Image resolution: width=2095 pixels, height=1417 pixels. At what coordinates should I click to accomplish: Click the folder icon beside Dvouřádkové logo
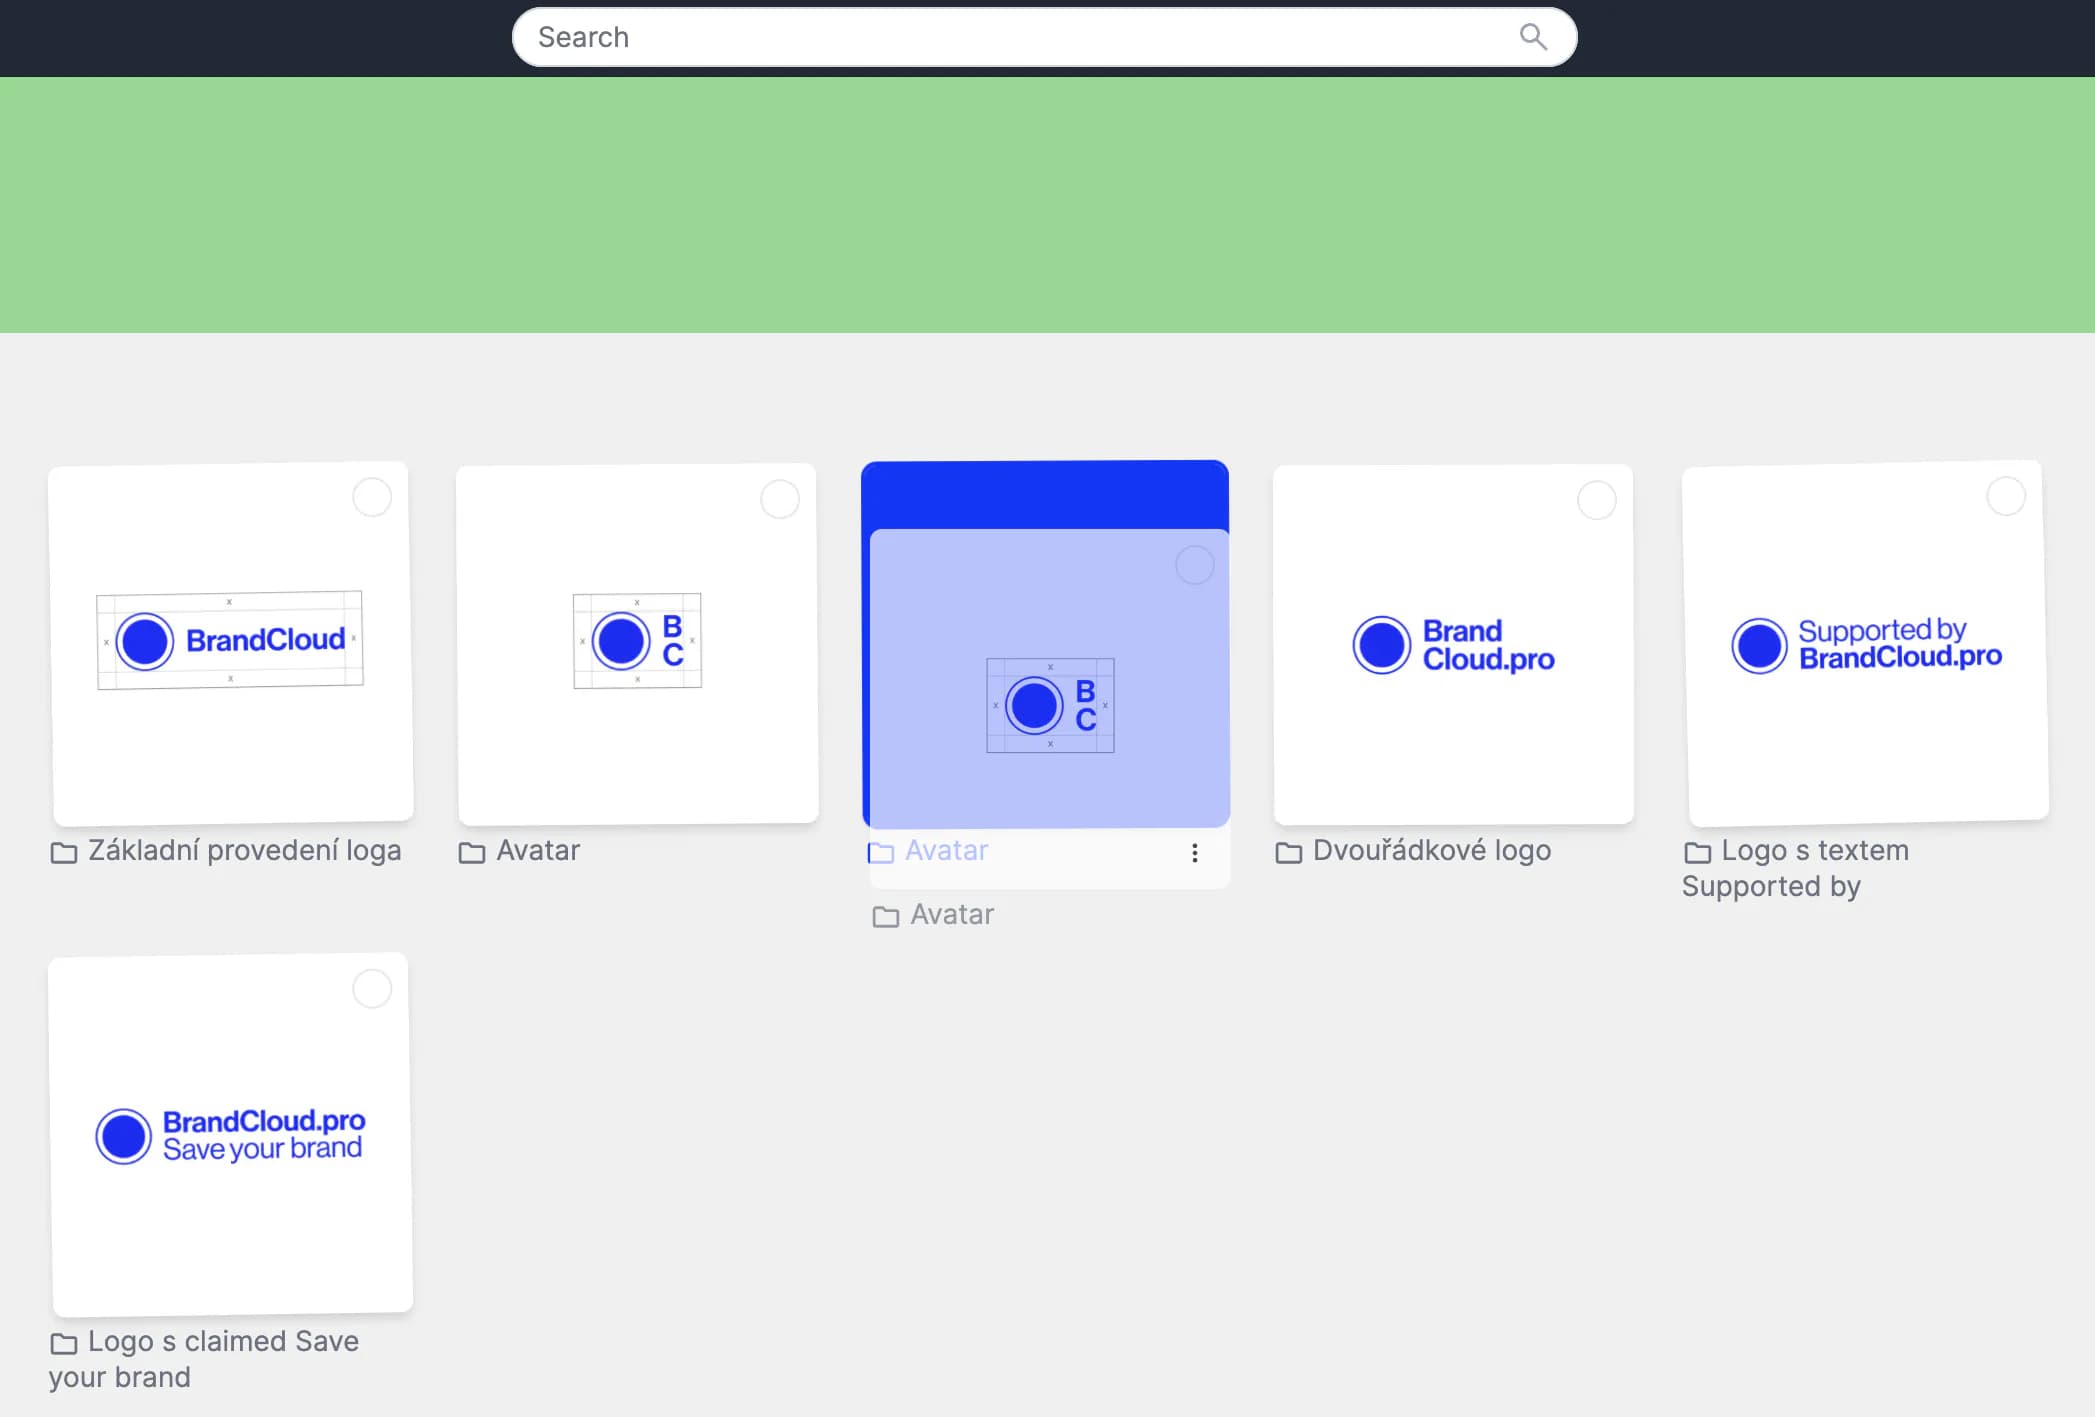point(1289,853)
